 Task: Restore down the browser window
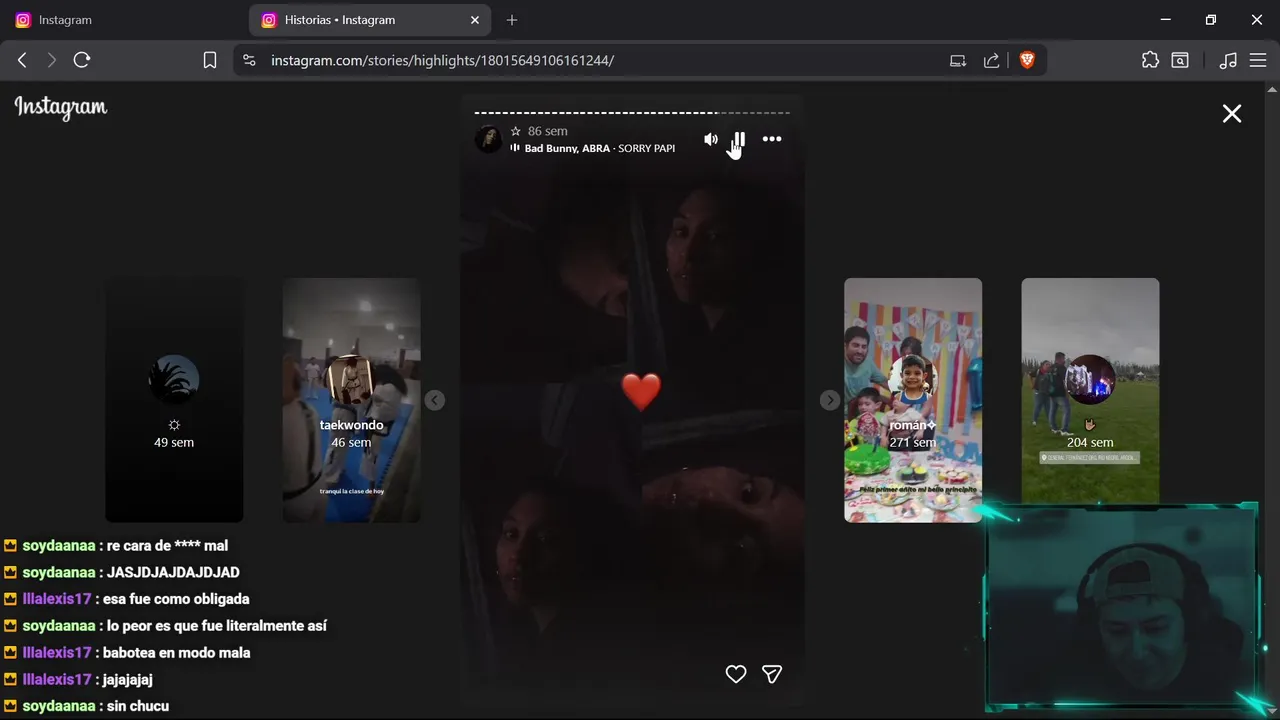pyautogui.click(x=1211, y=20)
